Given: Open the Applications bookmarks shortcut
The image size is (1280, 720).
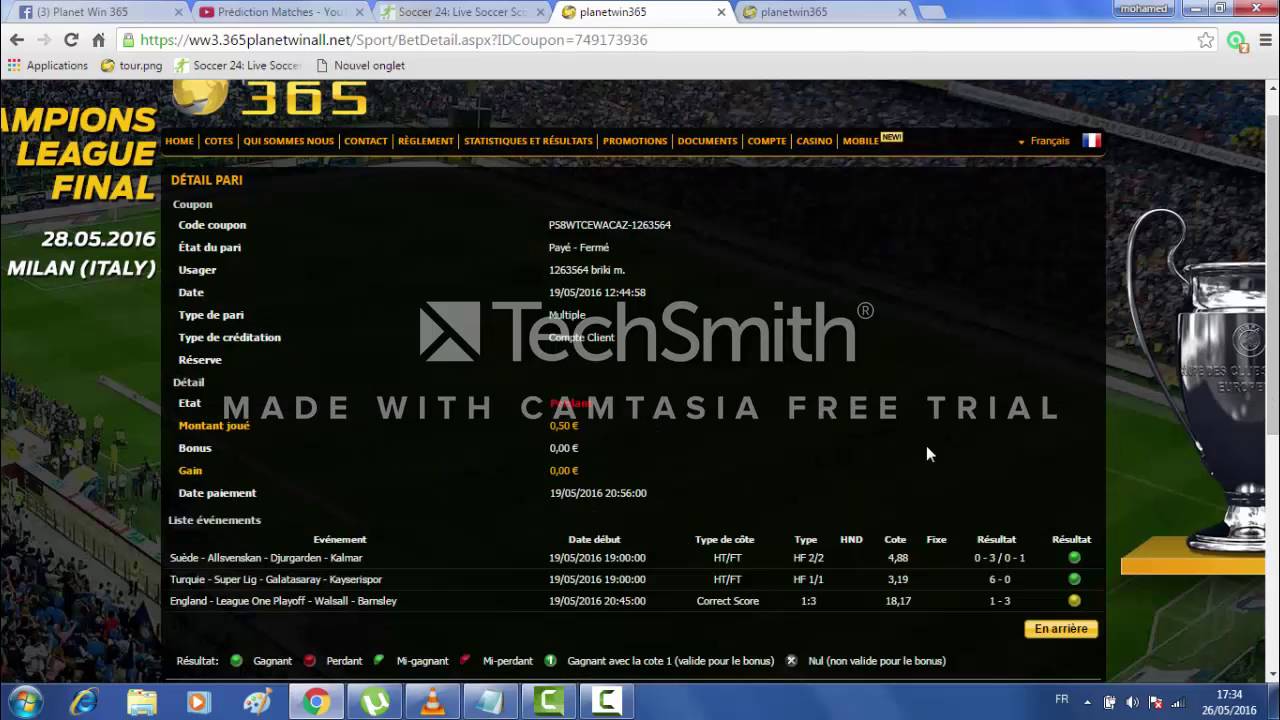Looking at the screenshot, I should [x=48, y=65].
